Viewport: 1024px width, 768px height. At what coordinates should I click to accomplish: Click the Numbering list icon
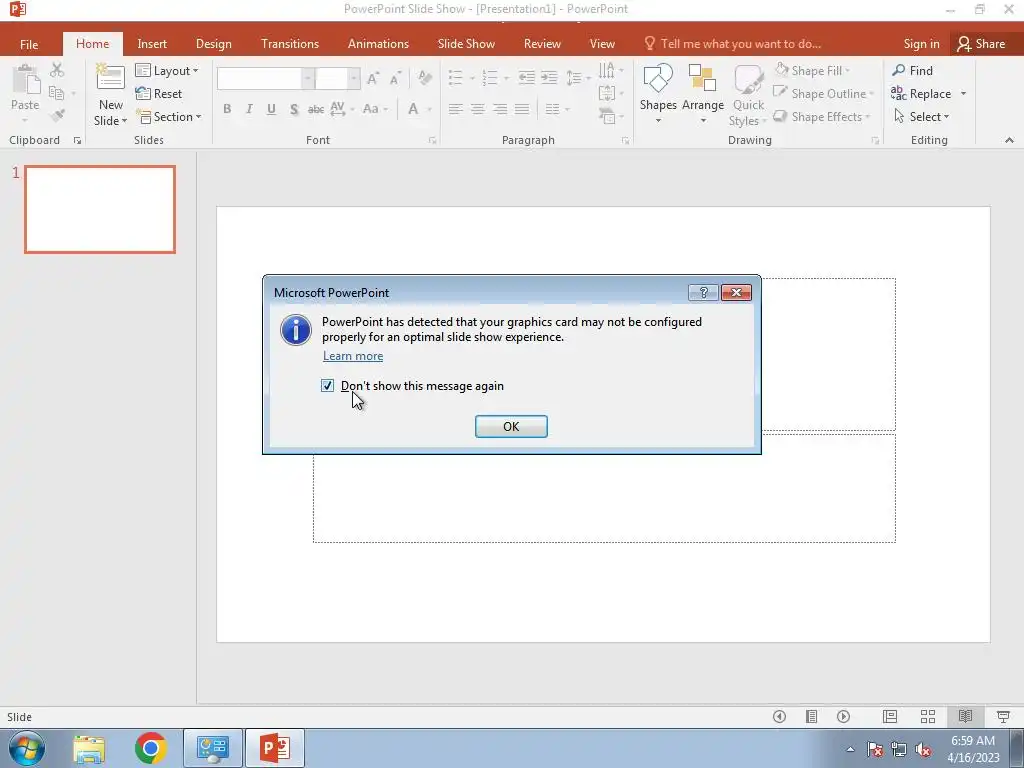[x=490, y=78]
